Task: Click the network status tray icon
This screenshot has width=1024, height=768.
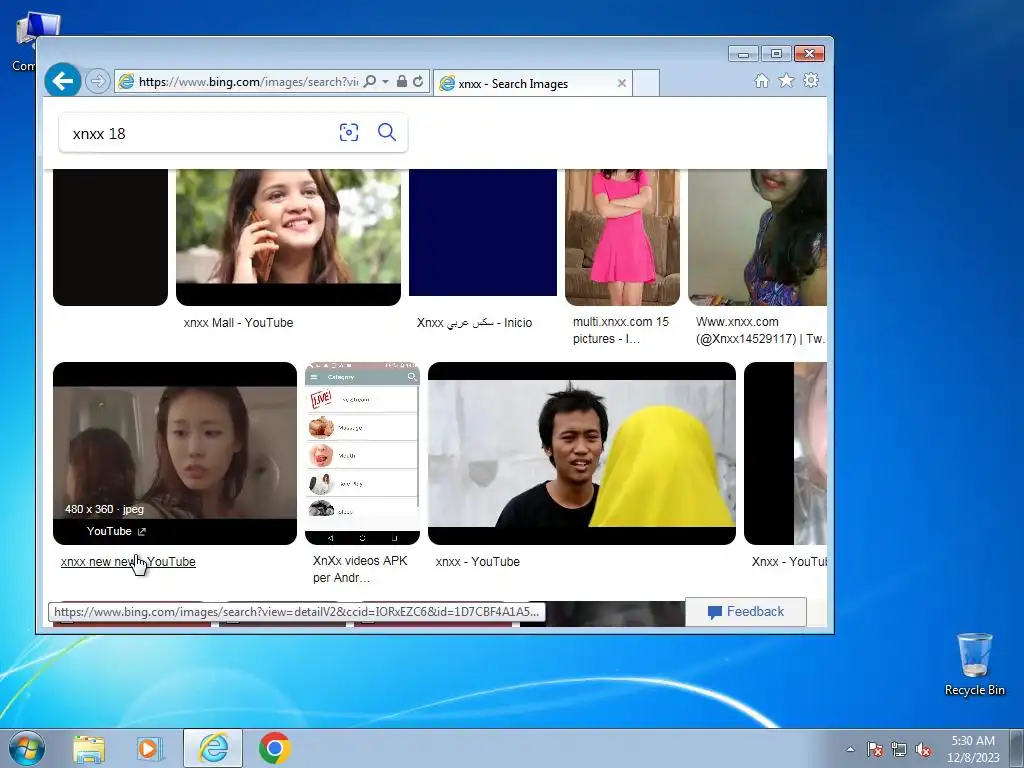Action: pos(899,749)
